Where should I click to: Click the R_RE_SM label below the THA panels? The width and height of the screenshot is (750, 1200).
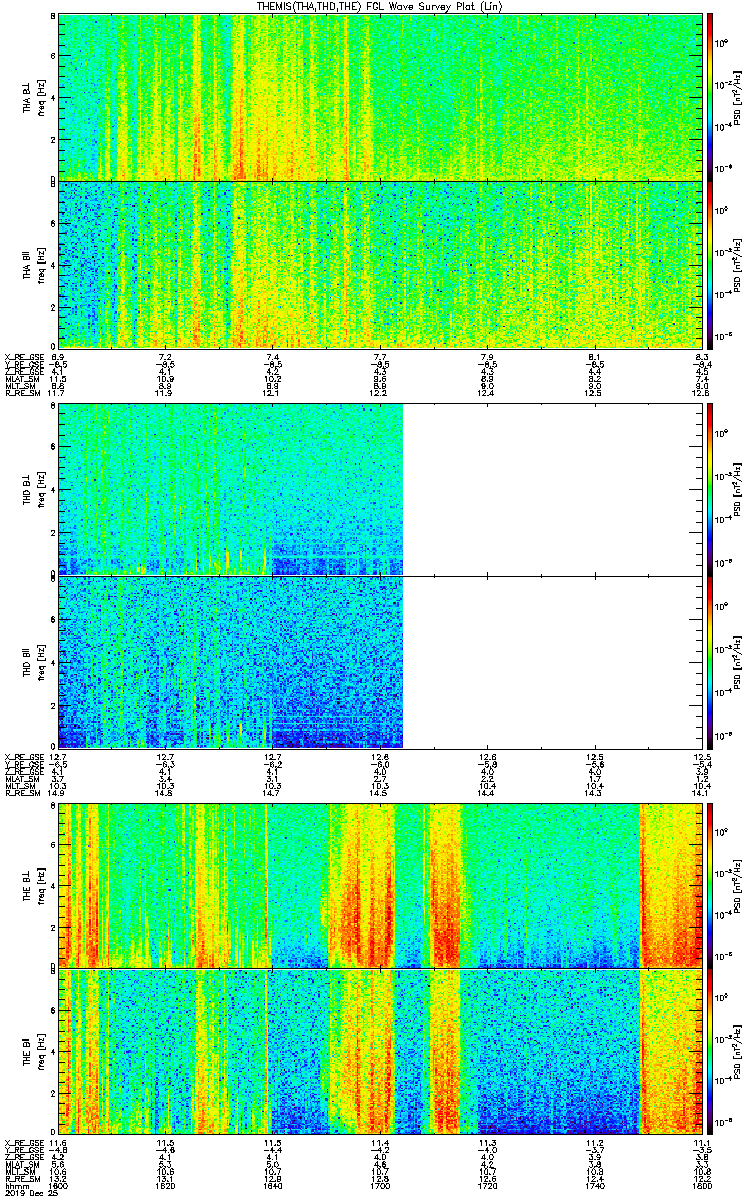[22, 394]
